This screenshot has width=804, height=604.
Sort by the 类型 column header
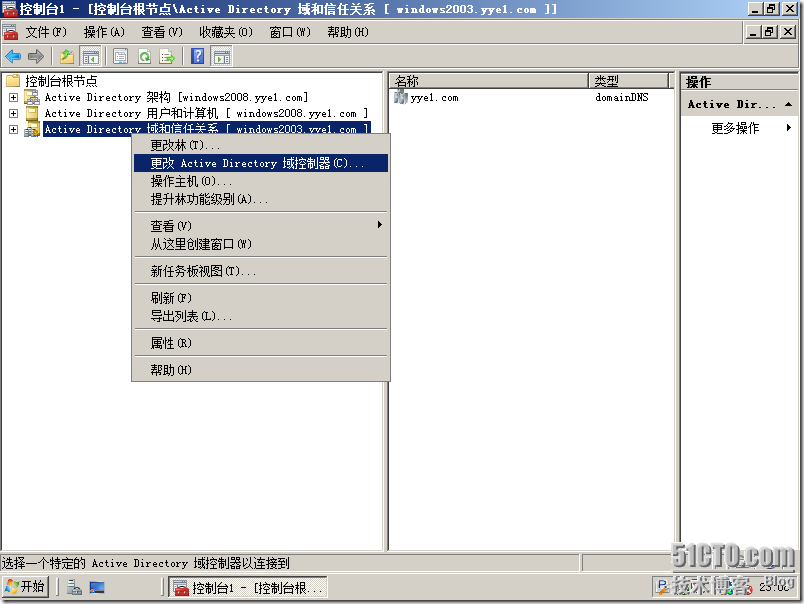tap(629, 80)
